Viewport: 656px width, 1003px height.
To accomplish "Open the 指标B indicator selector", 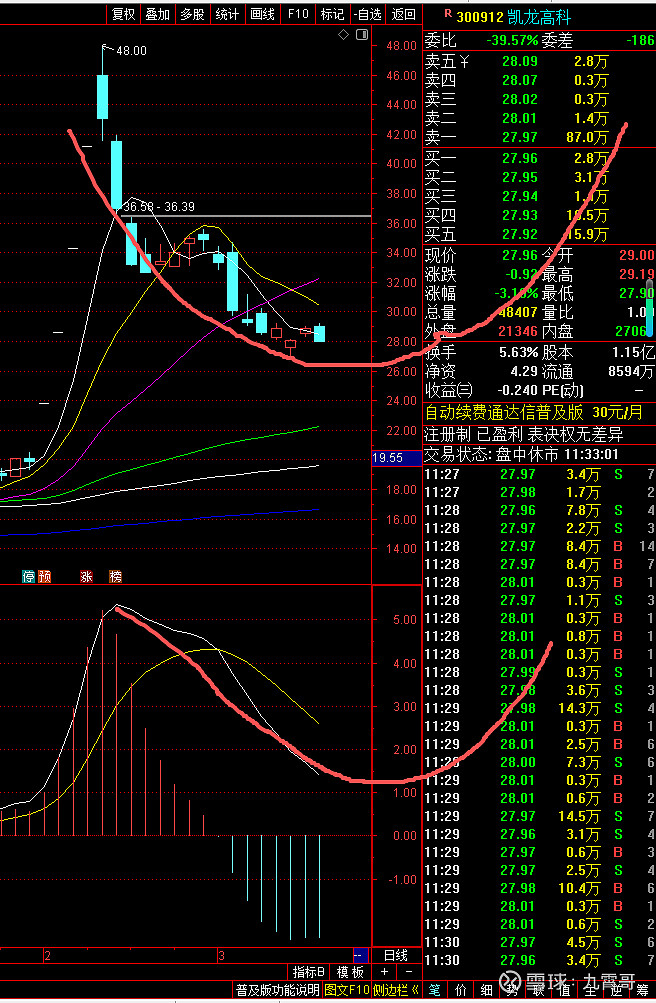I will 309,971.
